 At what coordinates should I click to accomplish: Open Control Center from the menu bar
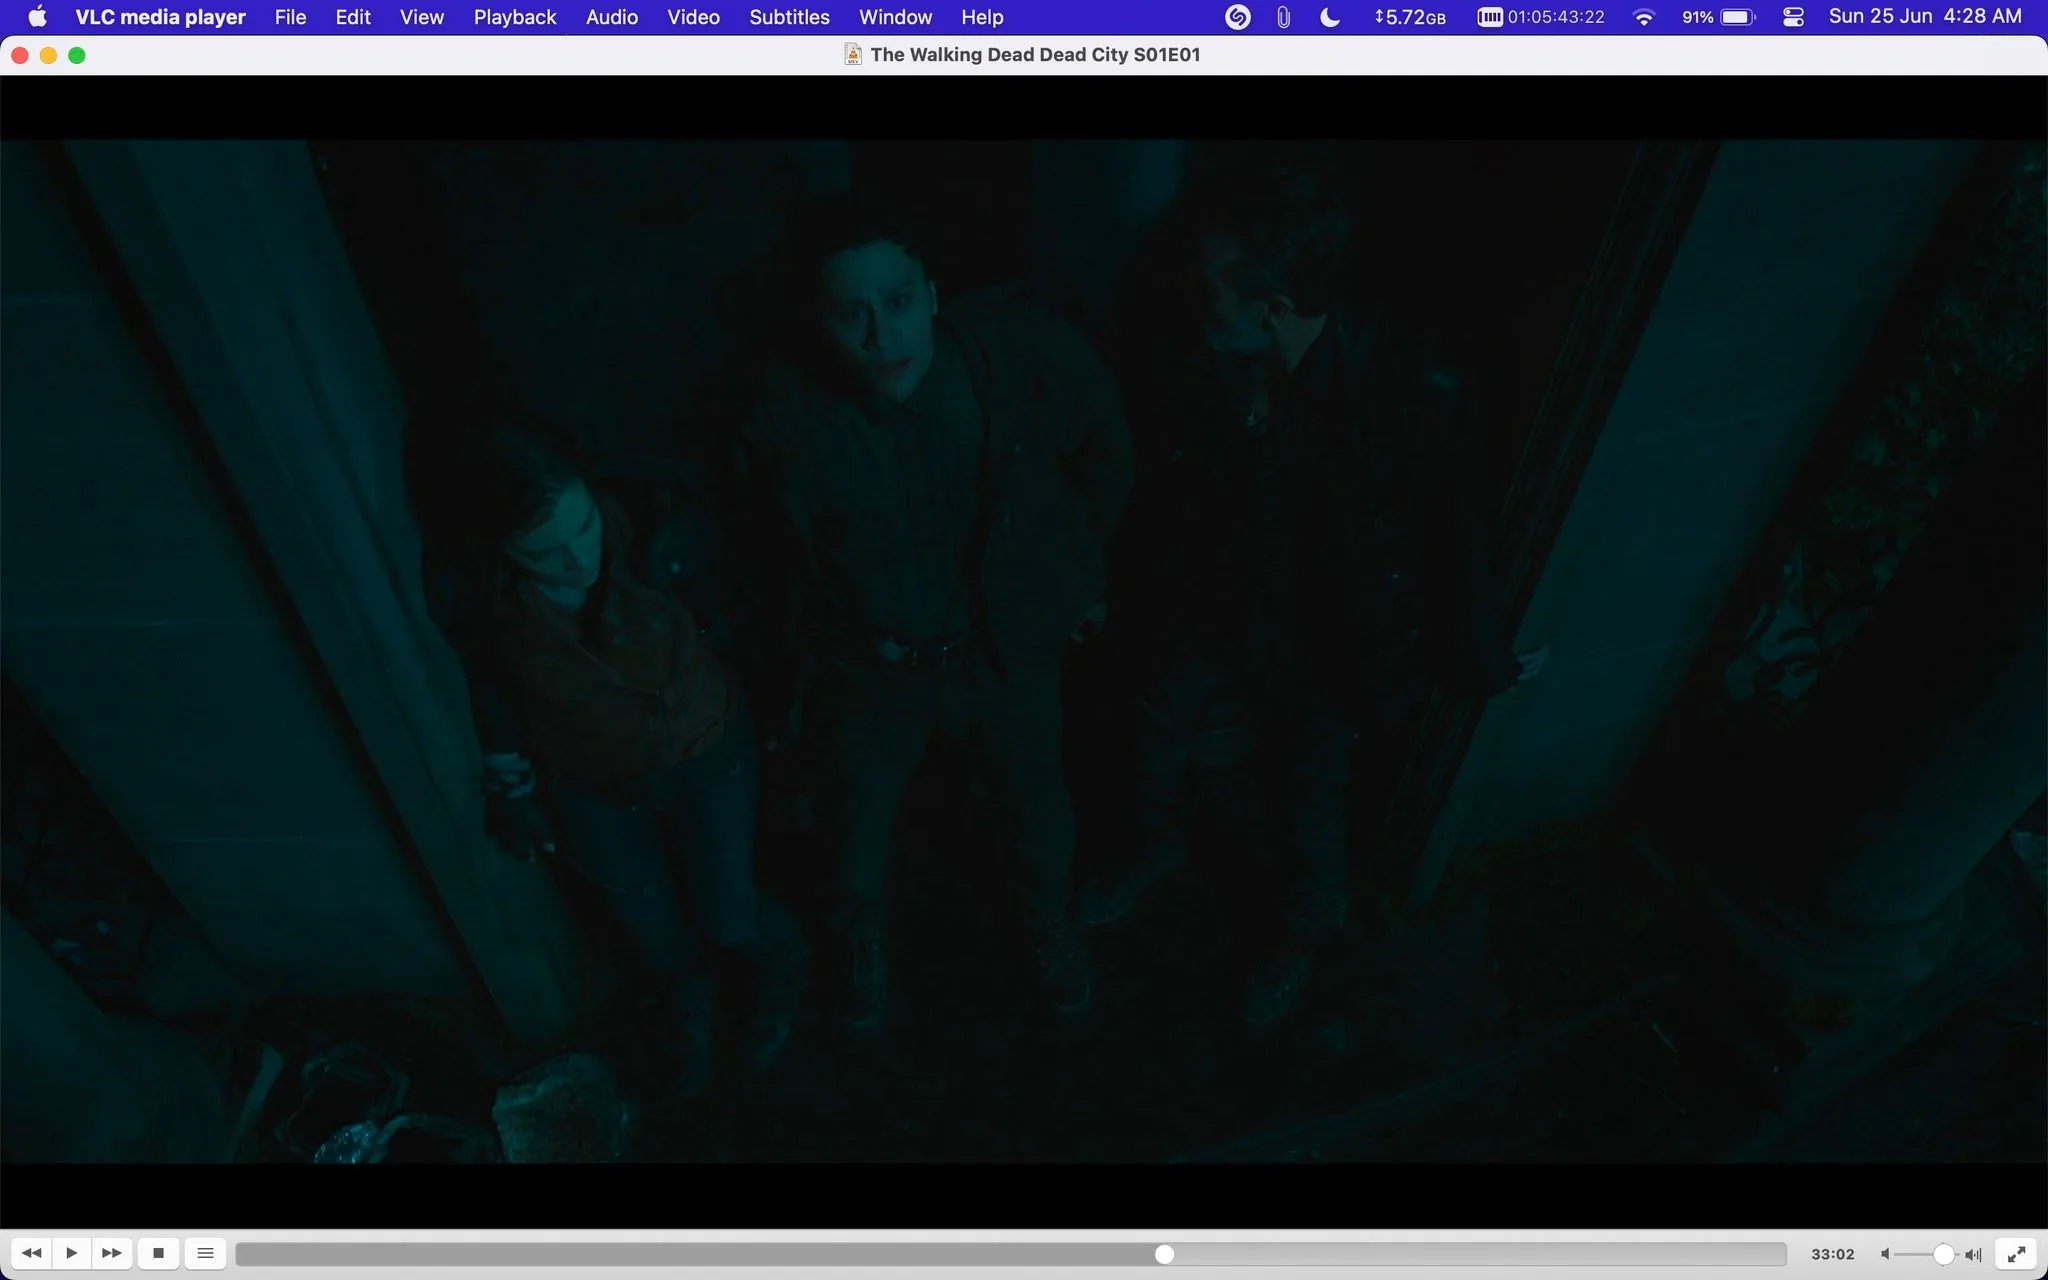pyautogui.click(x=1793, y=17)
